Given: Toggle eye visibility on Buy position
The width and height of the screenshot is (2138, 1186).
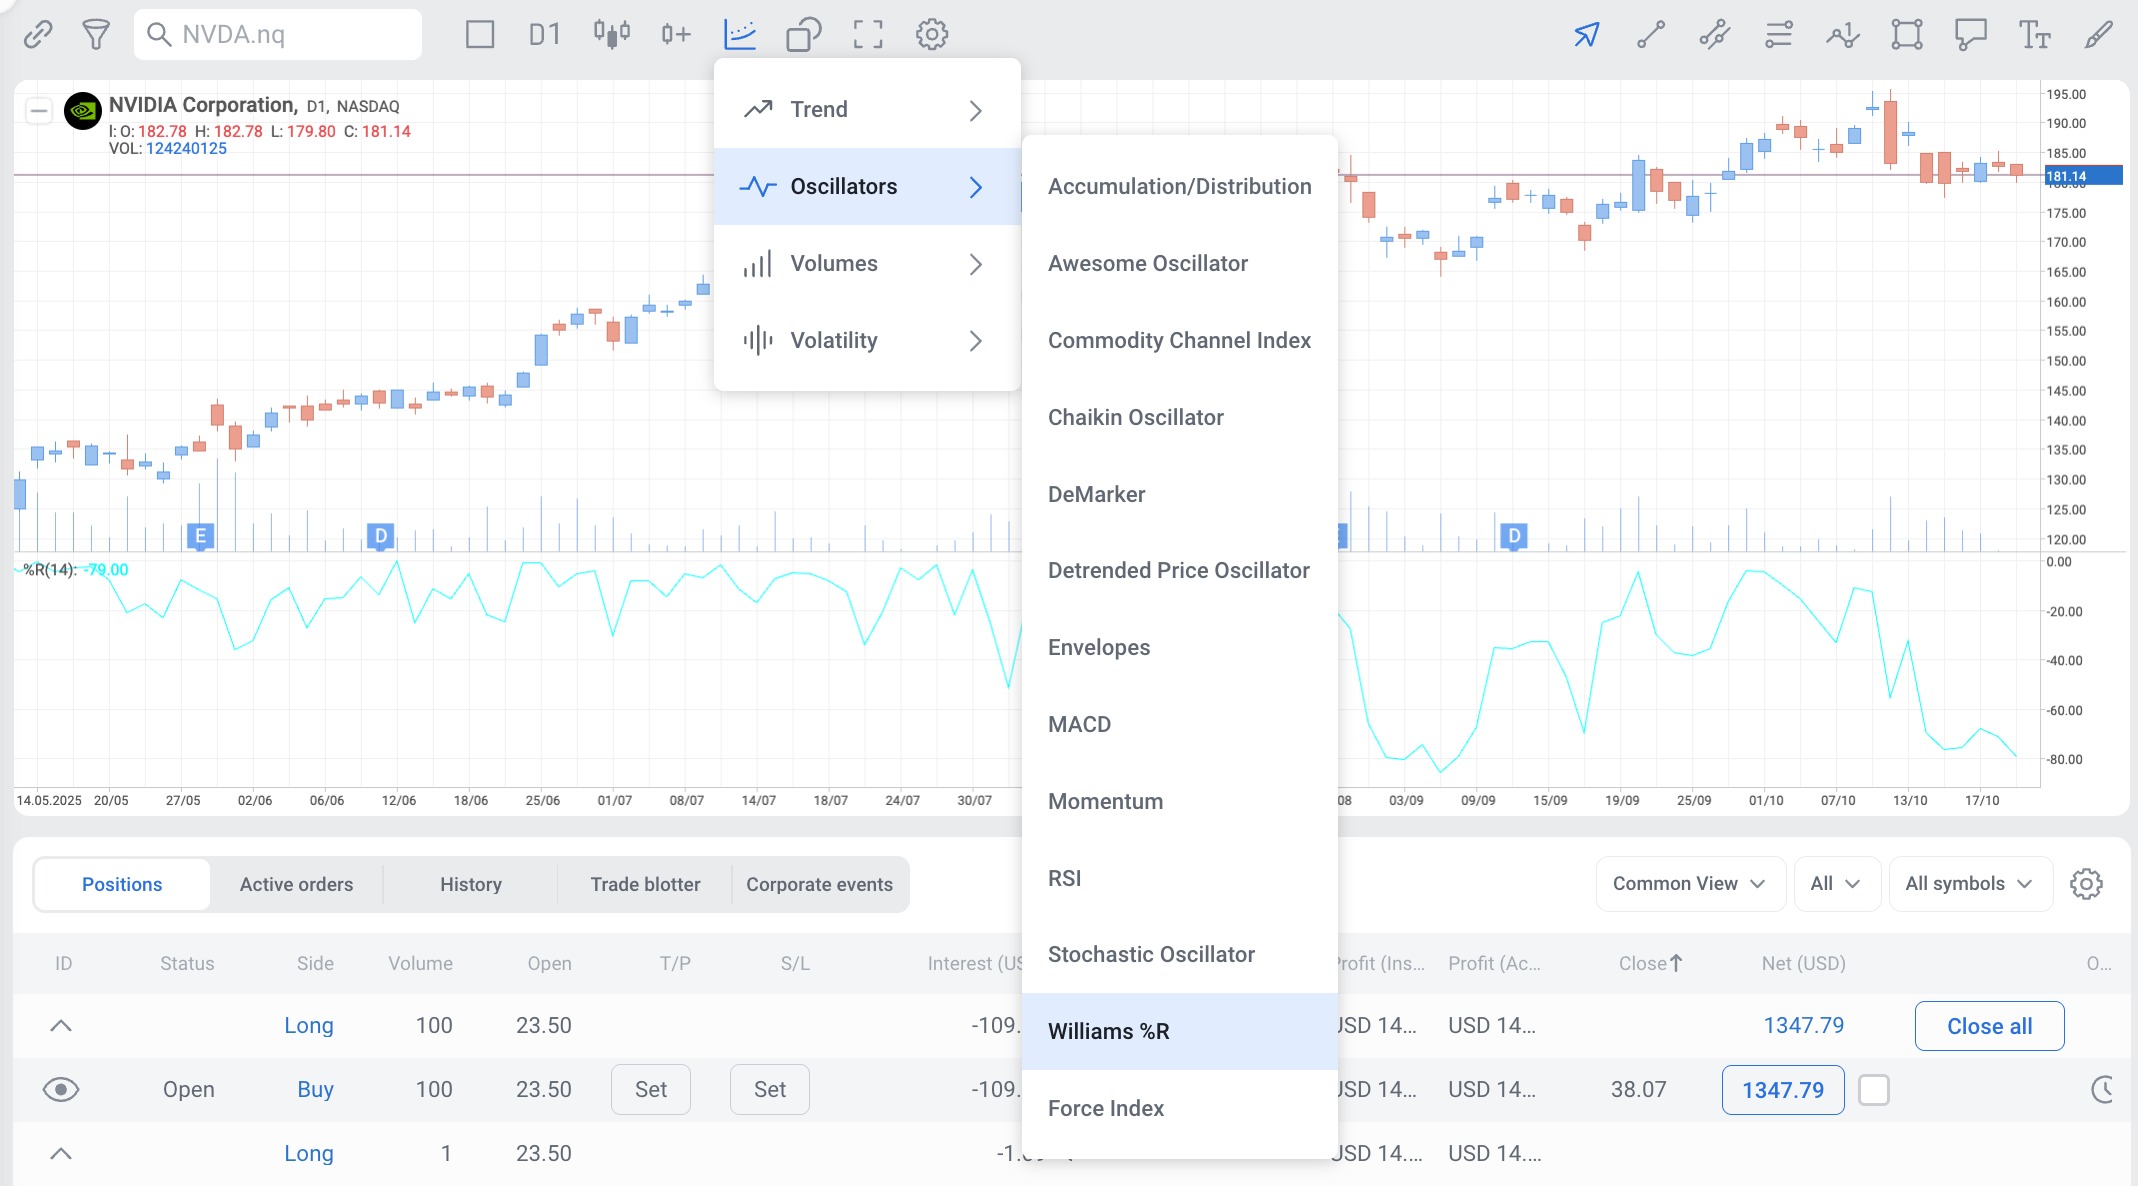Looking at the screenshot, I should pyautogui.click(x=61, y=1089).
